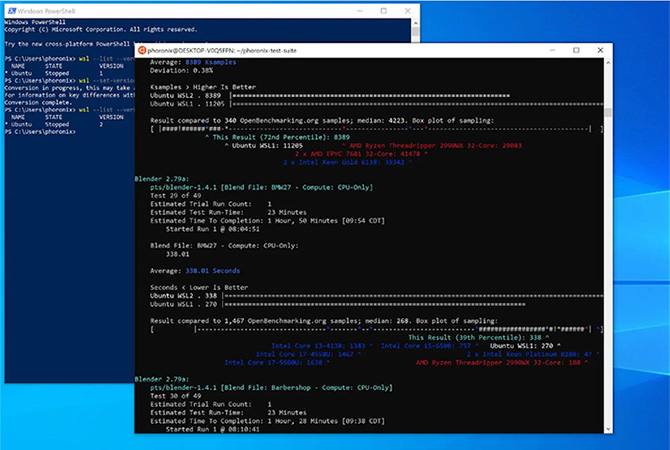The image size is (670, 450).
Task: Click the last 'PS C:\Users\phoronix>' prompt
Action: pos(40,132)
